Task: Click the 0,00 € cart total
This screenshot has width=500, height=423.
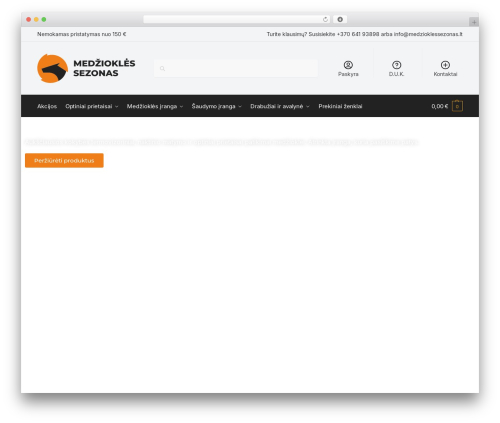Action: 440,106
